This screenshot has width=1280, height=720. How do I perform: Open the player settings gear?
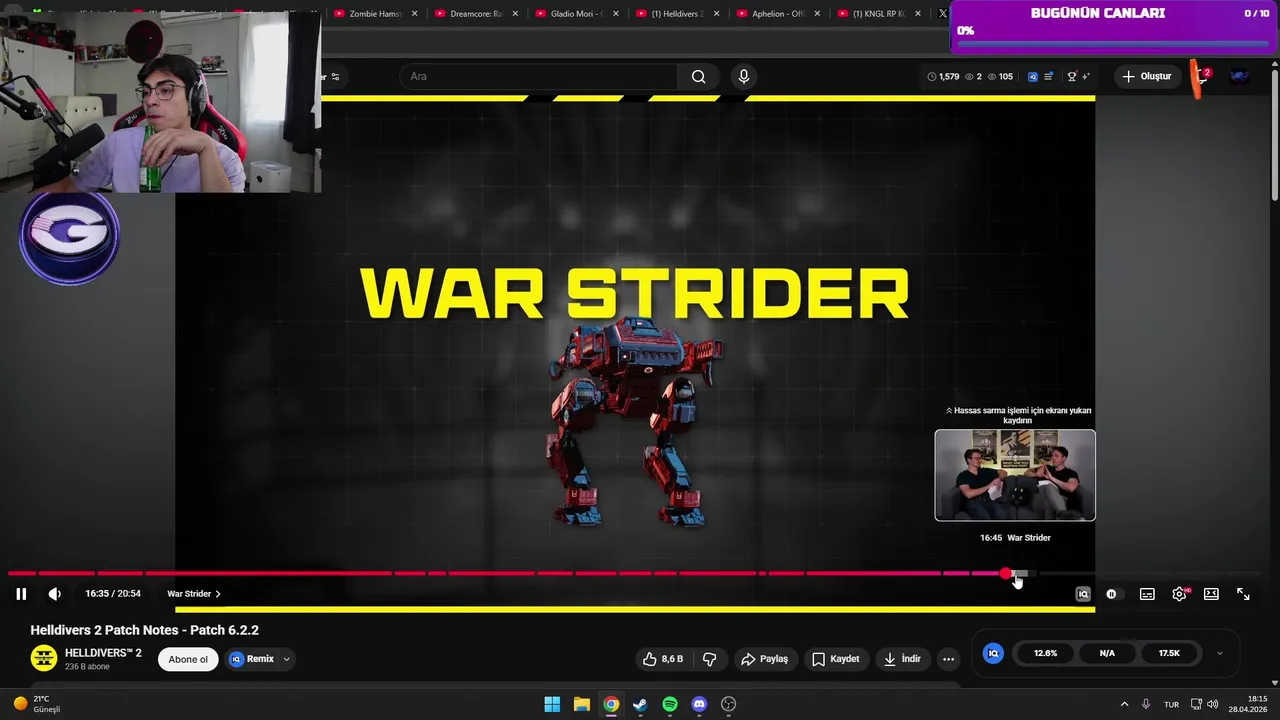coord(1180,594)
